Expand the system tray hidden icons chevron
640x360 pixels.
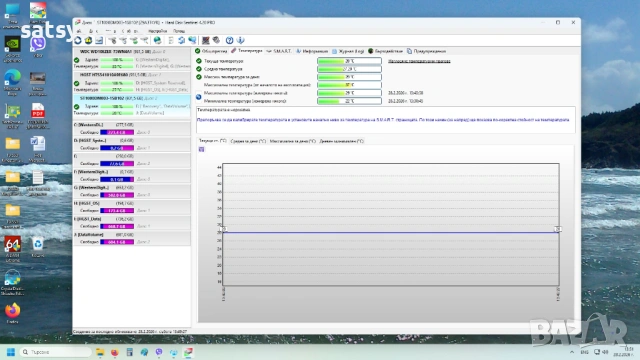(572, 352)
